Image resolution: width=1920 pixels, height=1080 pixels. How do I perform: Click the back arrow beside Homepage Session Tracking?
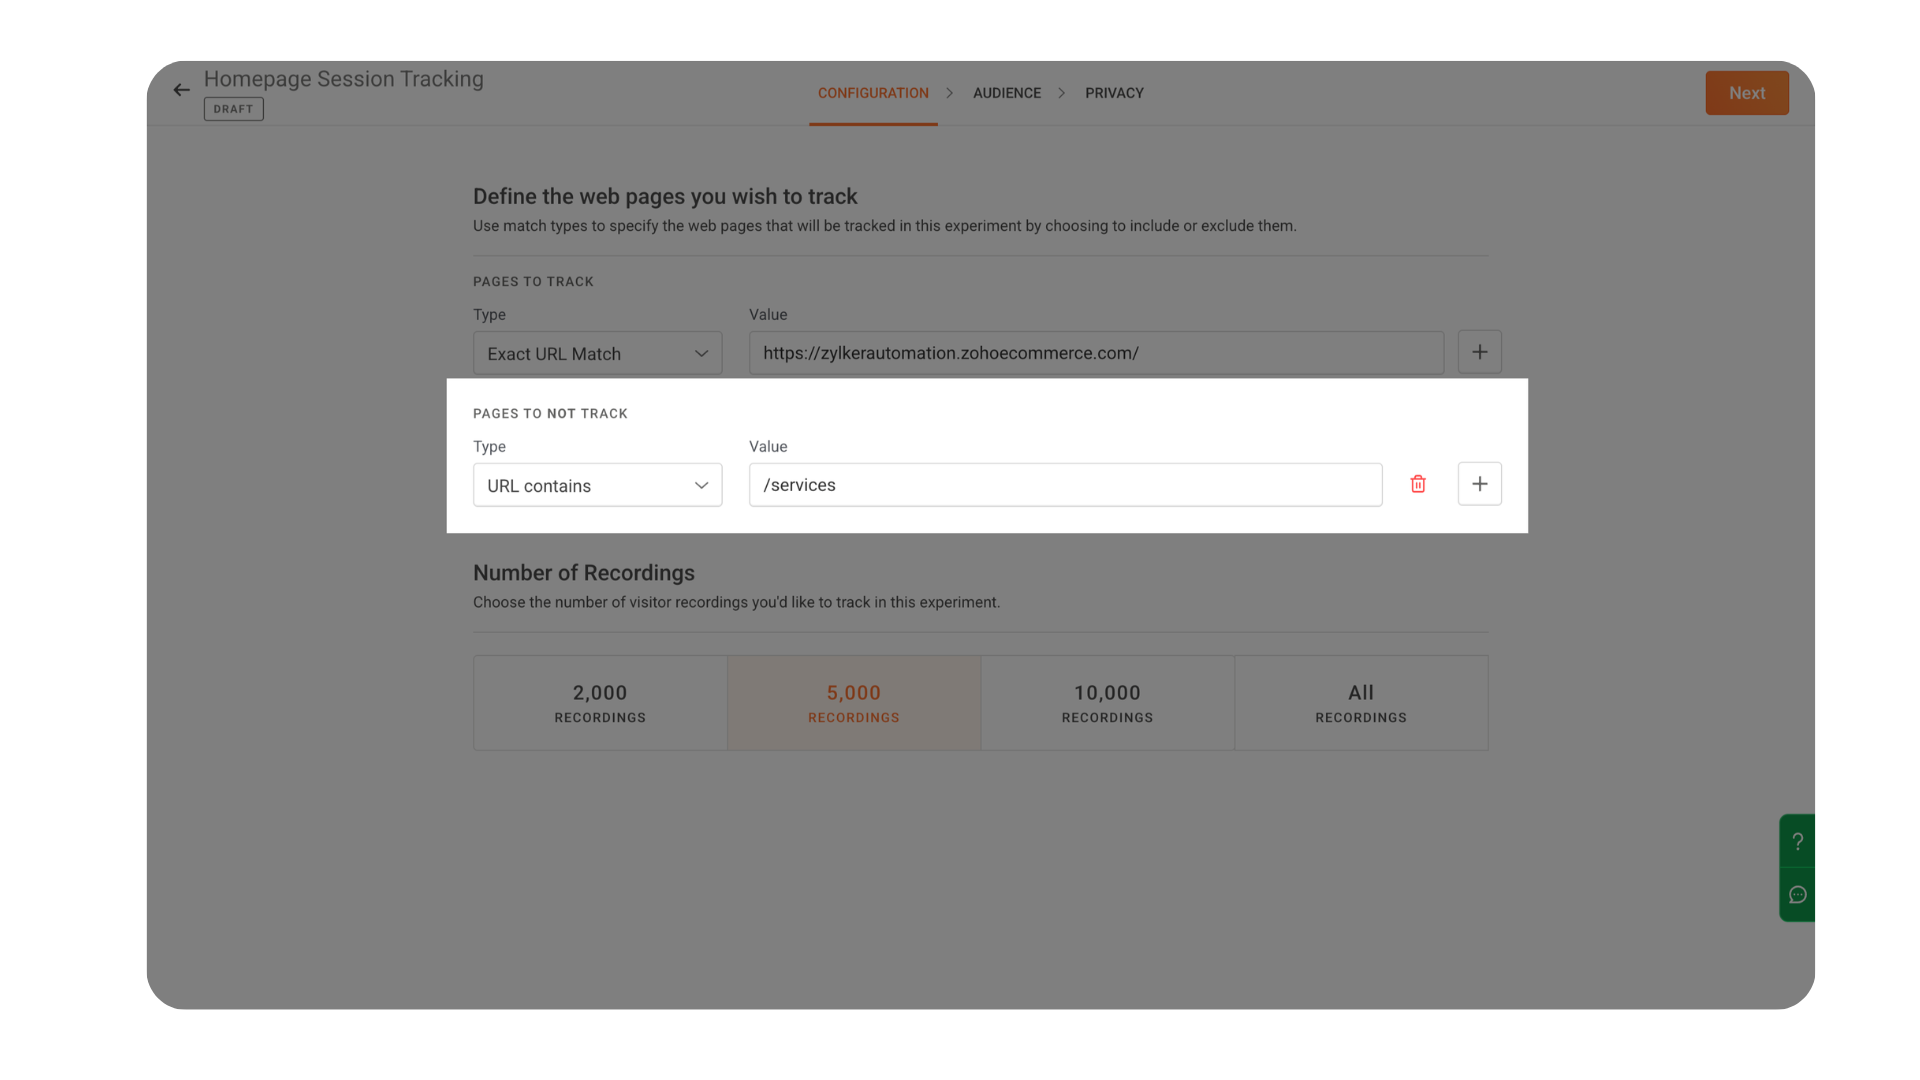[181, 90]
